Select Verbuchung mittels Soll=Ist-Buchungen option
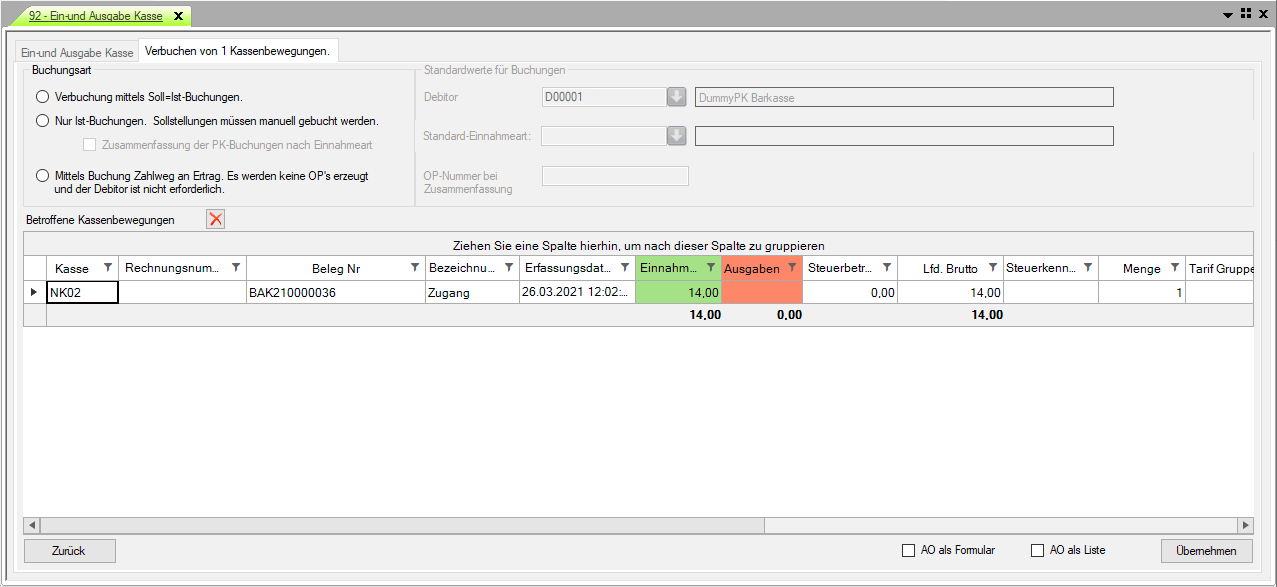The image size is (1277, 587). [42, 97]
